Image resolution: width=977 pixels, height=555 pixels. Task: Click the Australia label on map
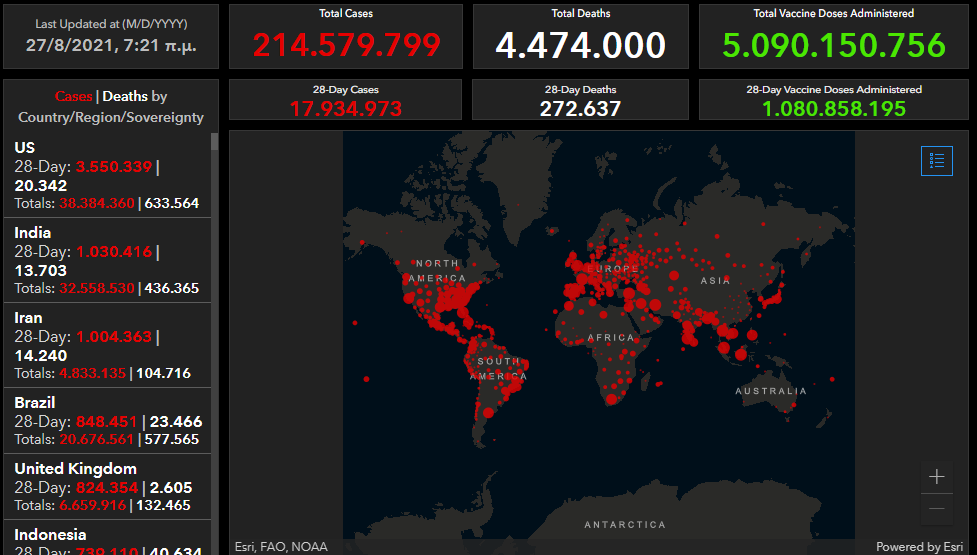coord(770,391)
